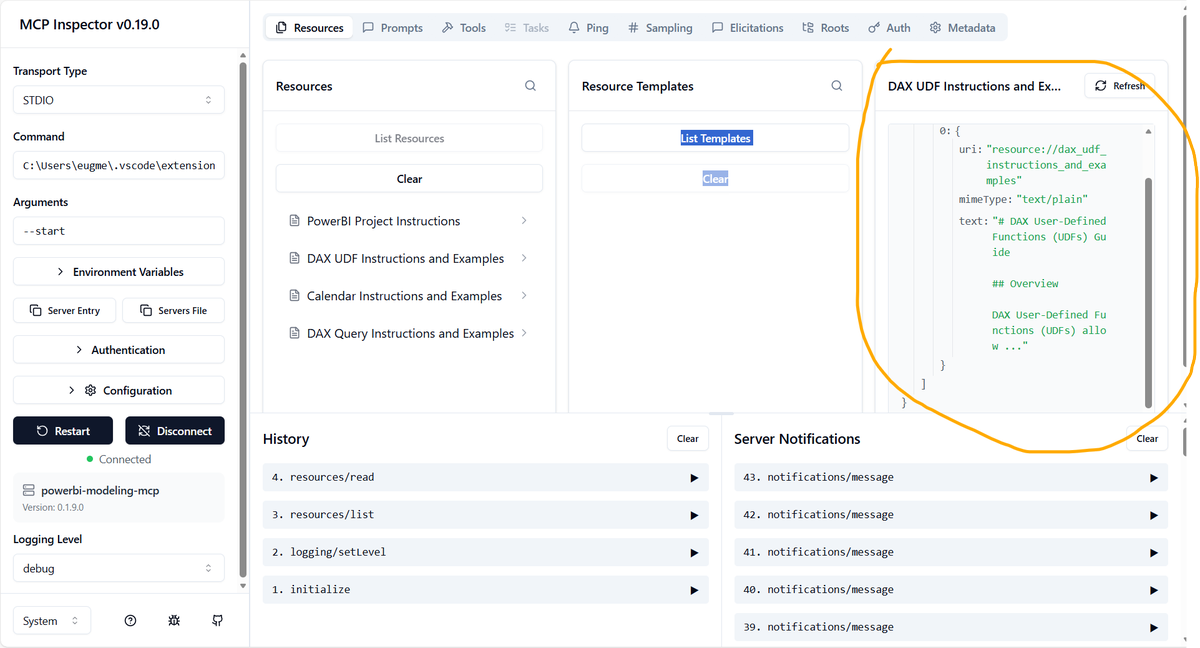Expand history entry 4. resources/read
Screen dimensions: 1200x648
pos(485,477)
